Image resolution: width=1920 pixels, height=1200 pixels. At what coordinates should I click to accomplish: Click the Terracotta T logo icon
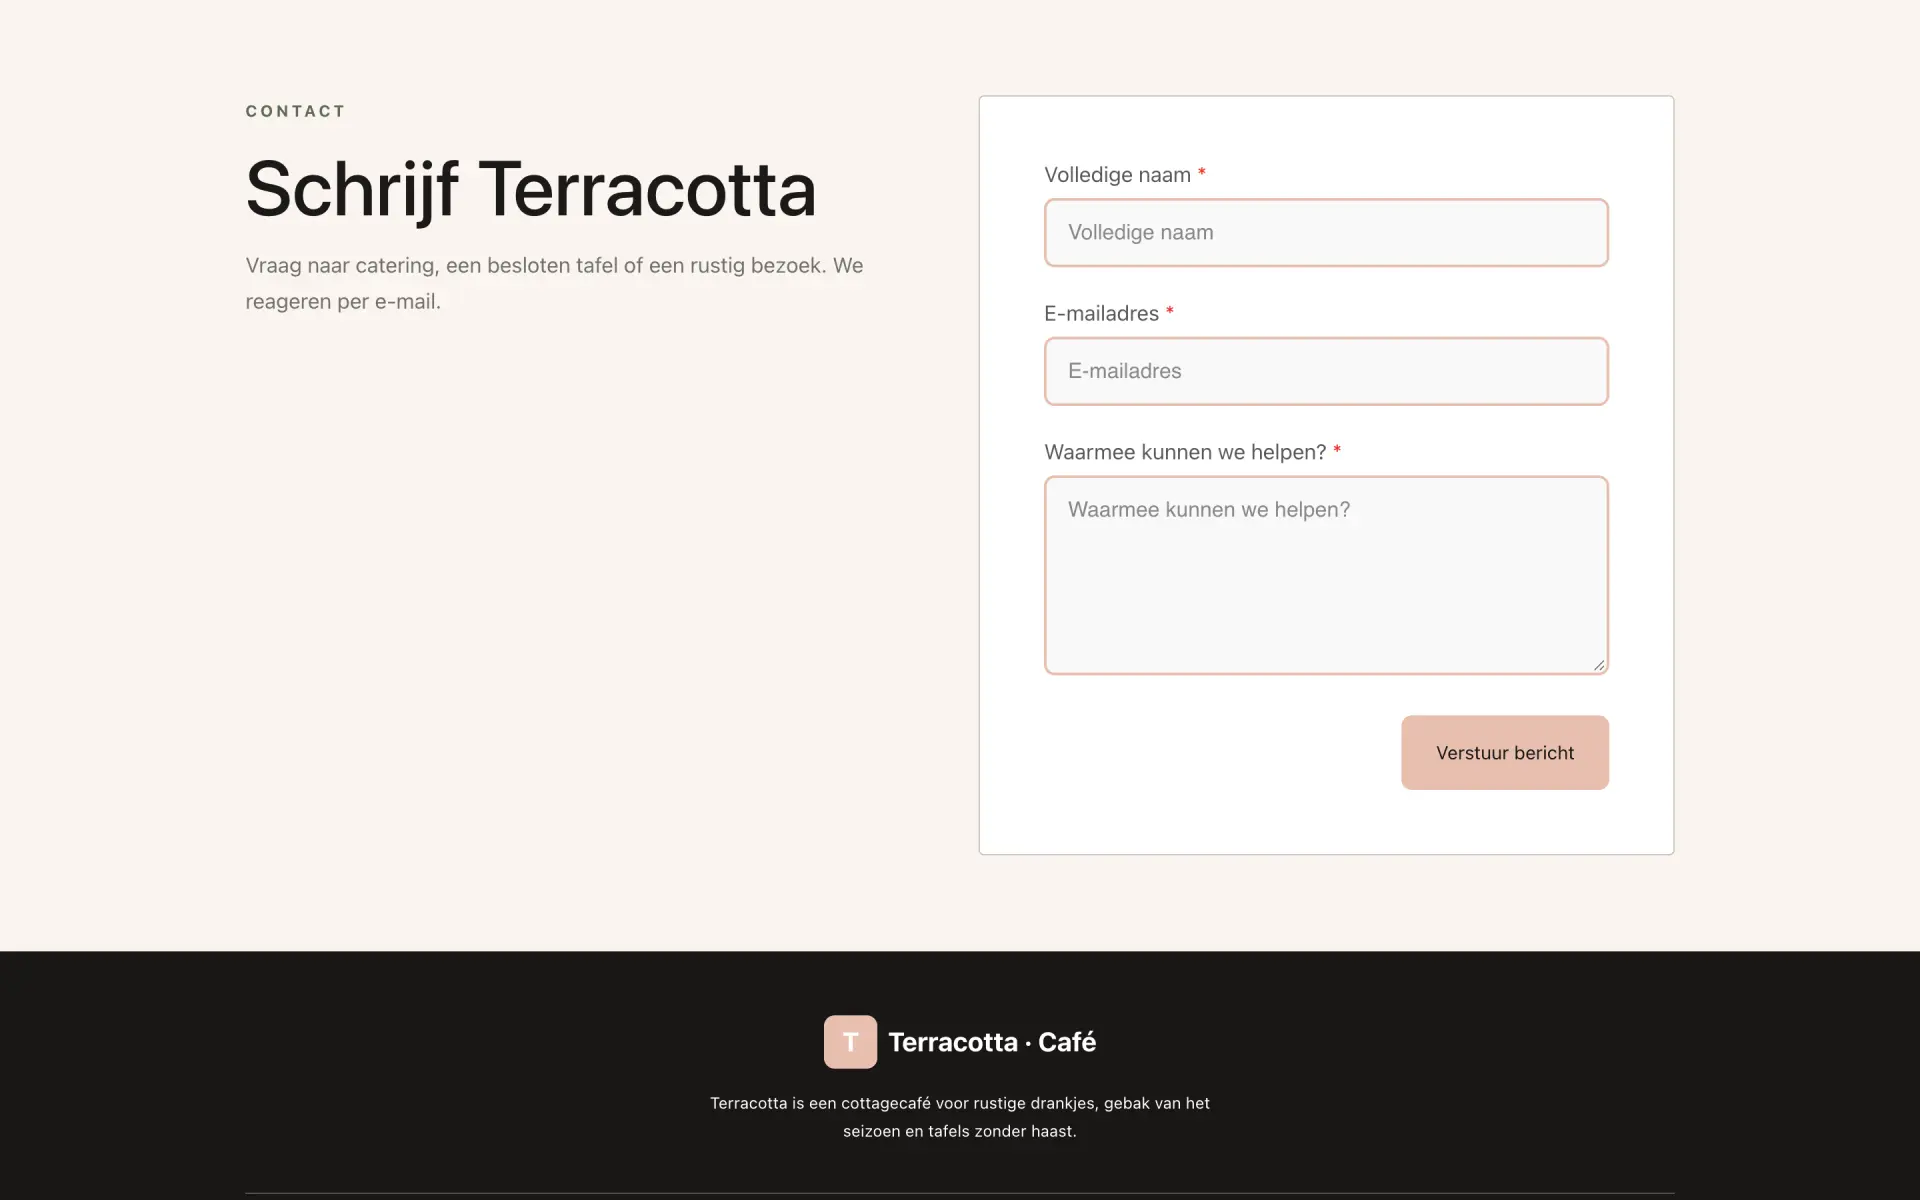tap(850, 1042)
